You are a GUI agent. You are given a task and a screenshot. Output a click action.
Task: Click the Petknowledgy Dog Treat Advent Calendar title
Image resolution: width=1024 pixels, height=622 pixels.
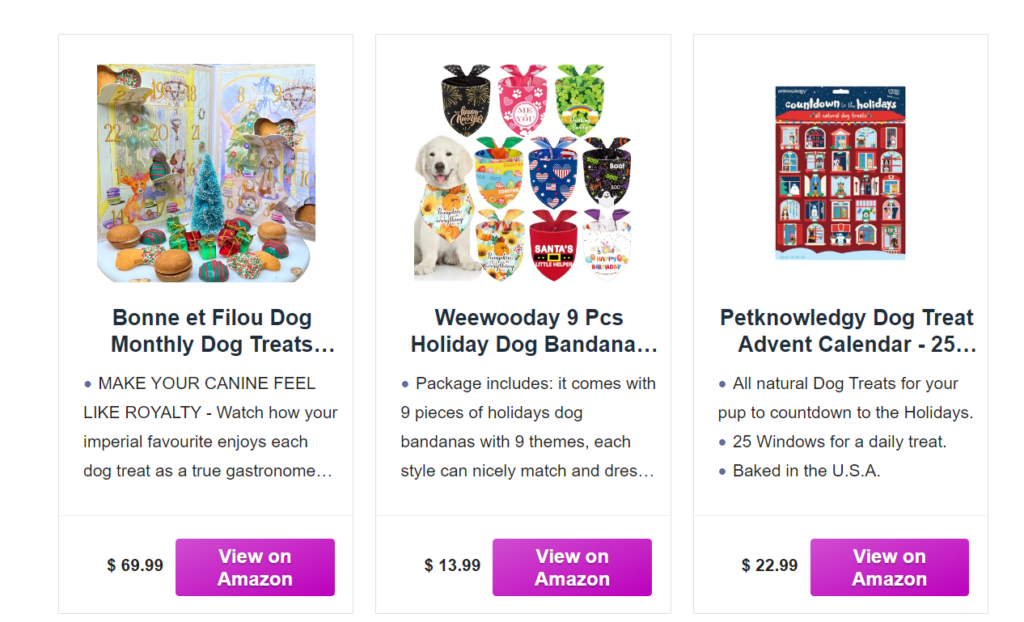tap(847, 331)
